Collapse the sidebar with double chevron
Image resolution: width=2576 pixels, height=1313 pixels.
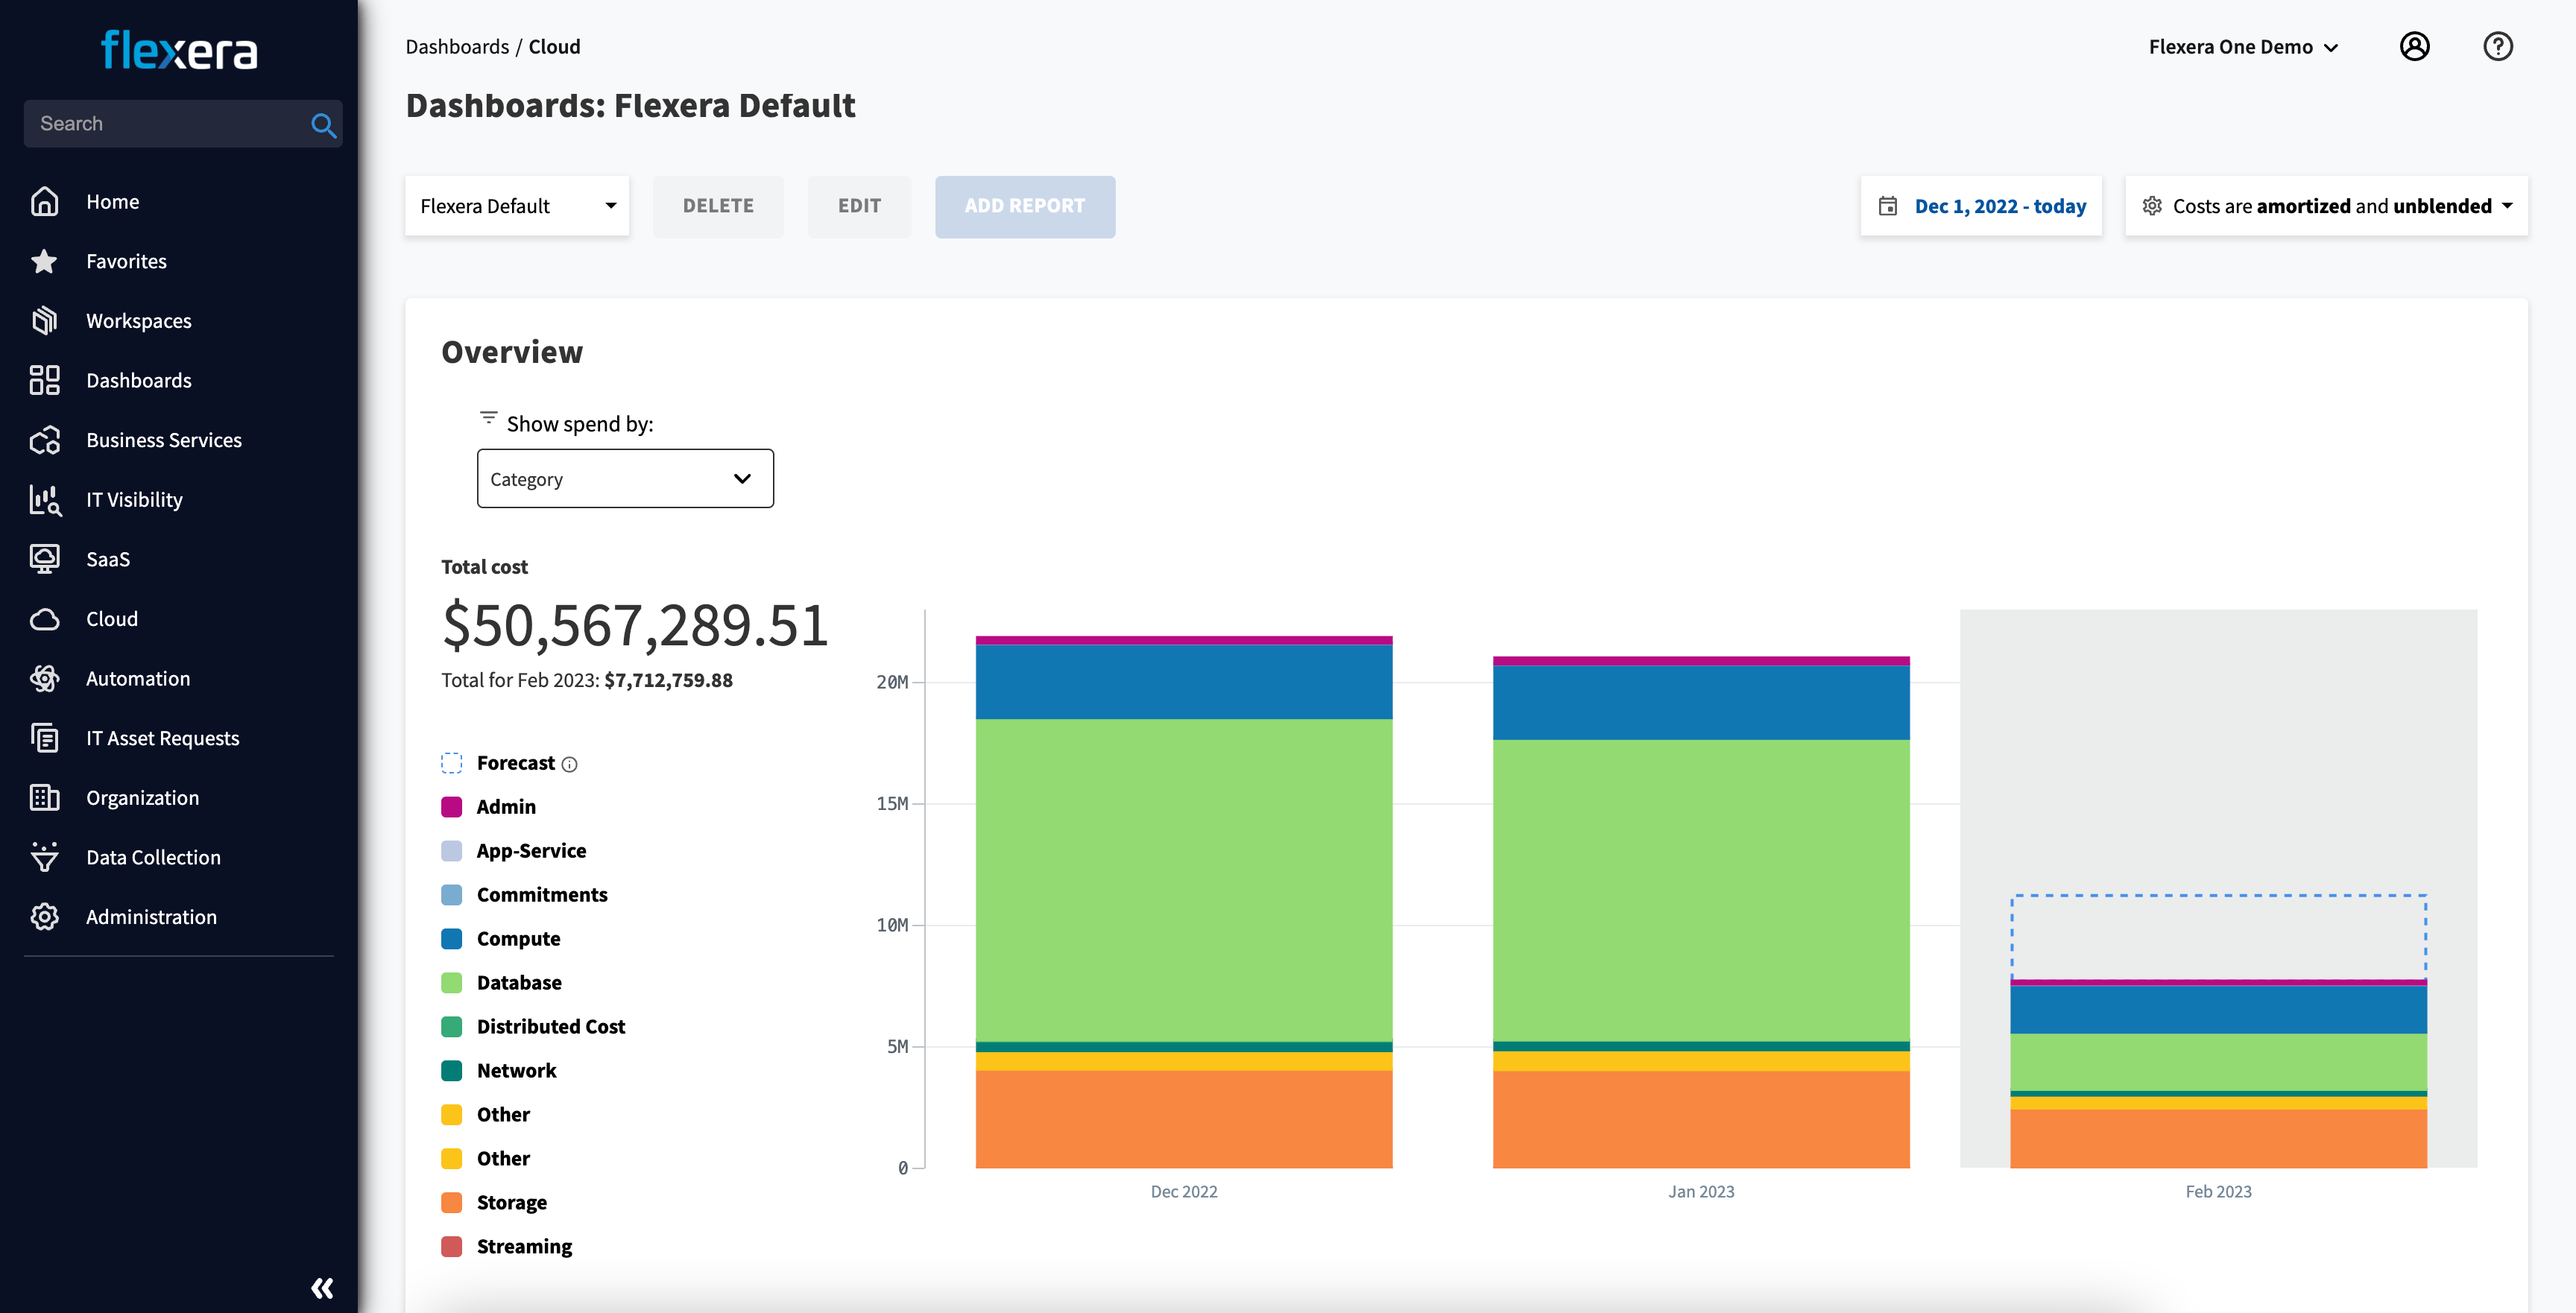322,1287
